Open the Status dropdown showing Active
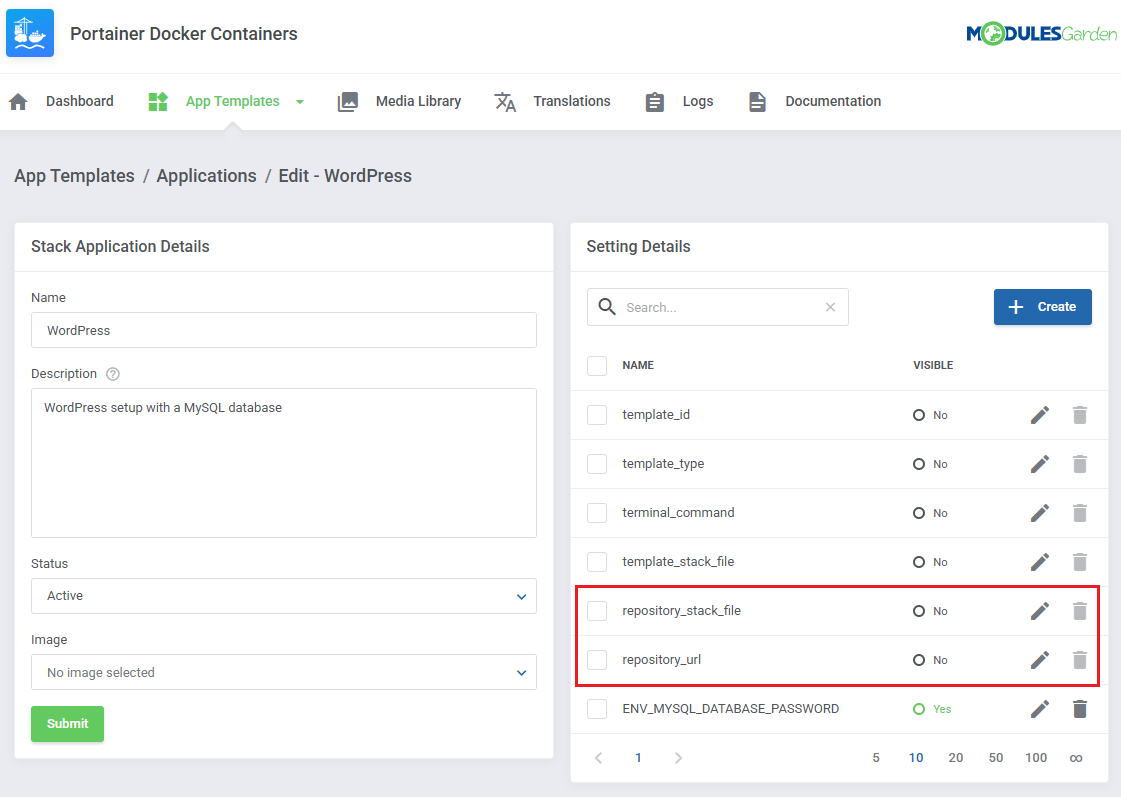This screenshot has width=1121, height=797. coord(284,596)
